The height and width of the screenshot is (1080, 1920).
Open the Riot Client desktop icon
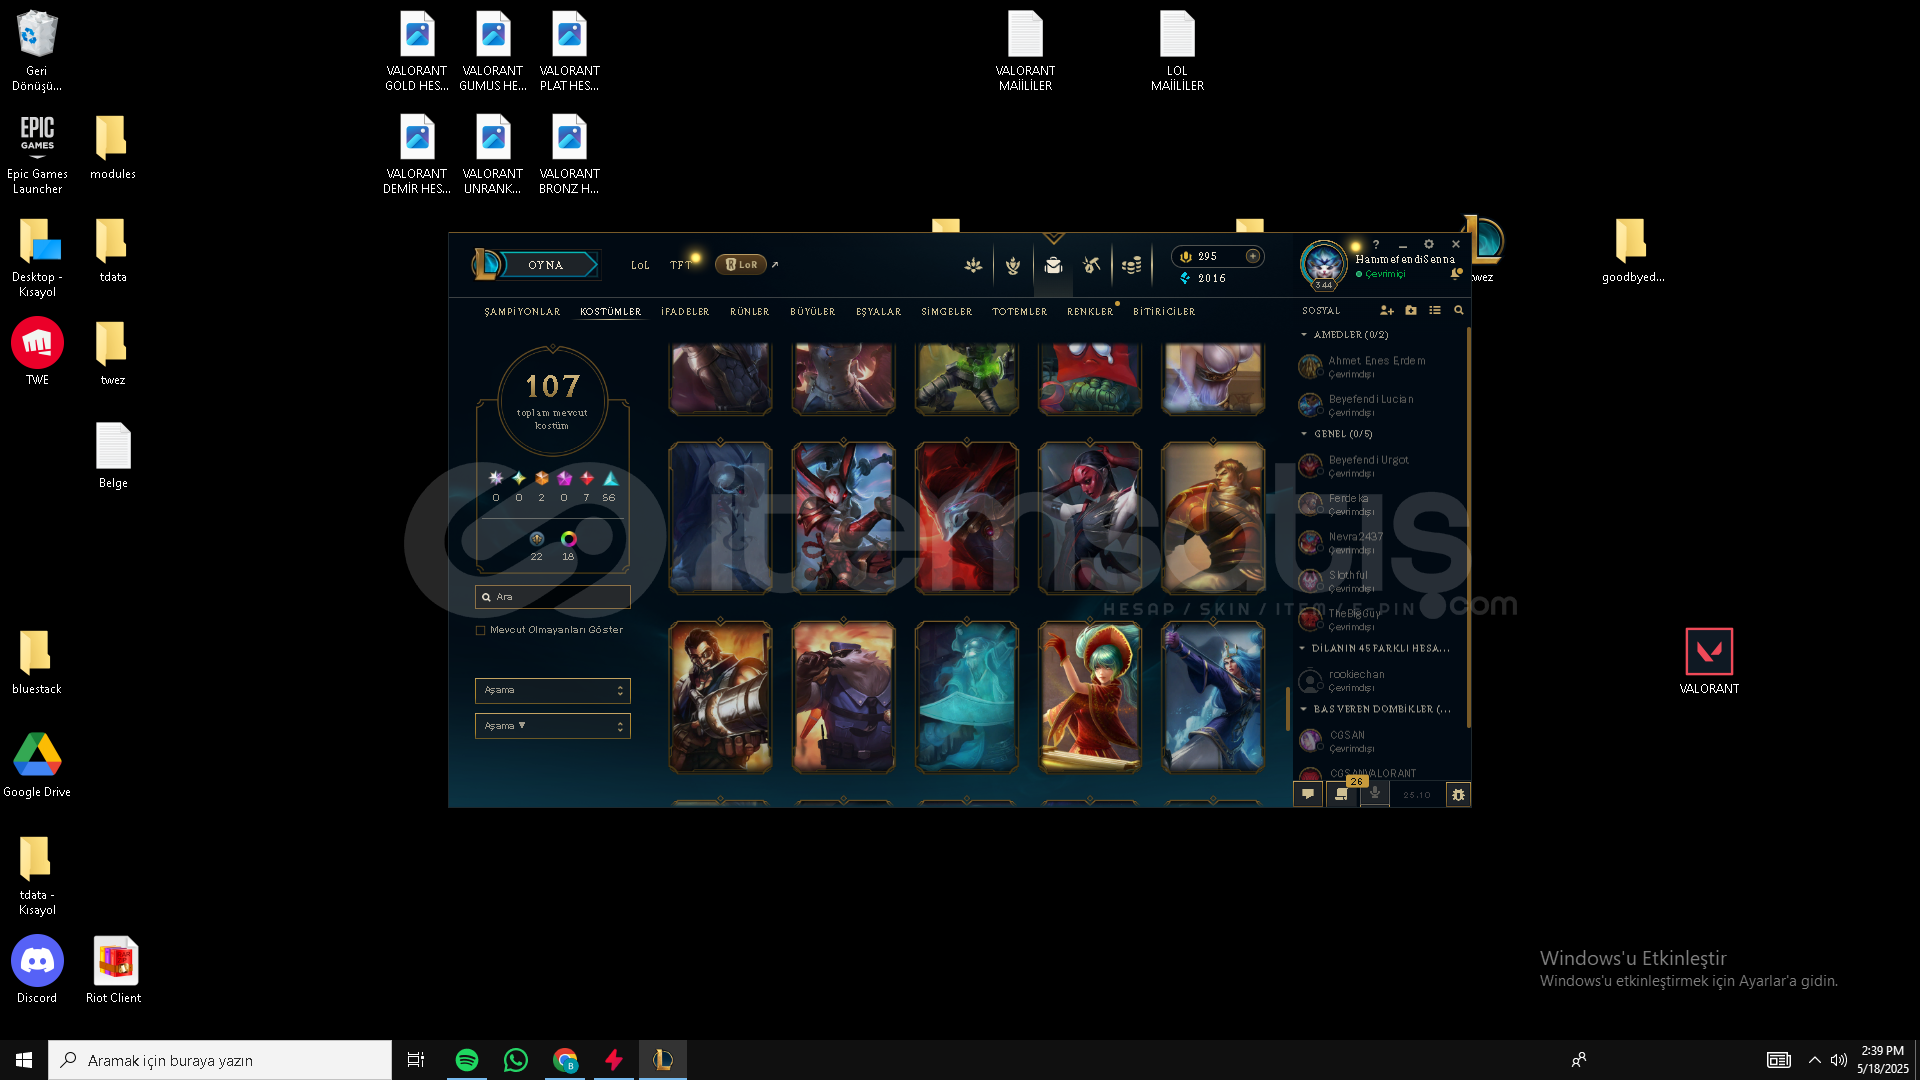click(x=113, y=969)
